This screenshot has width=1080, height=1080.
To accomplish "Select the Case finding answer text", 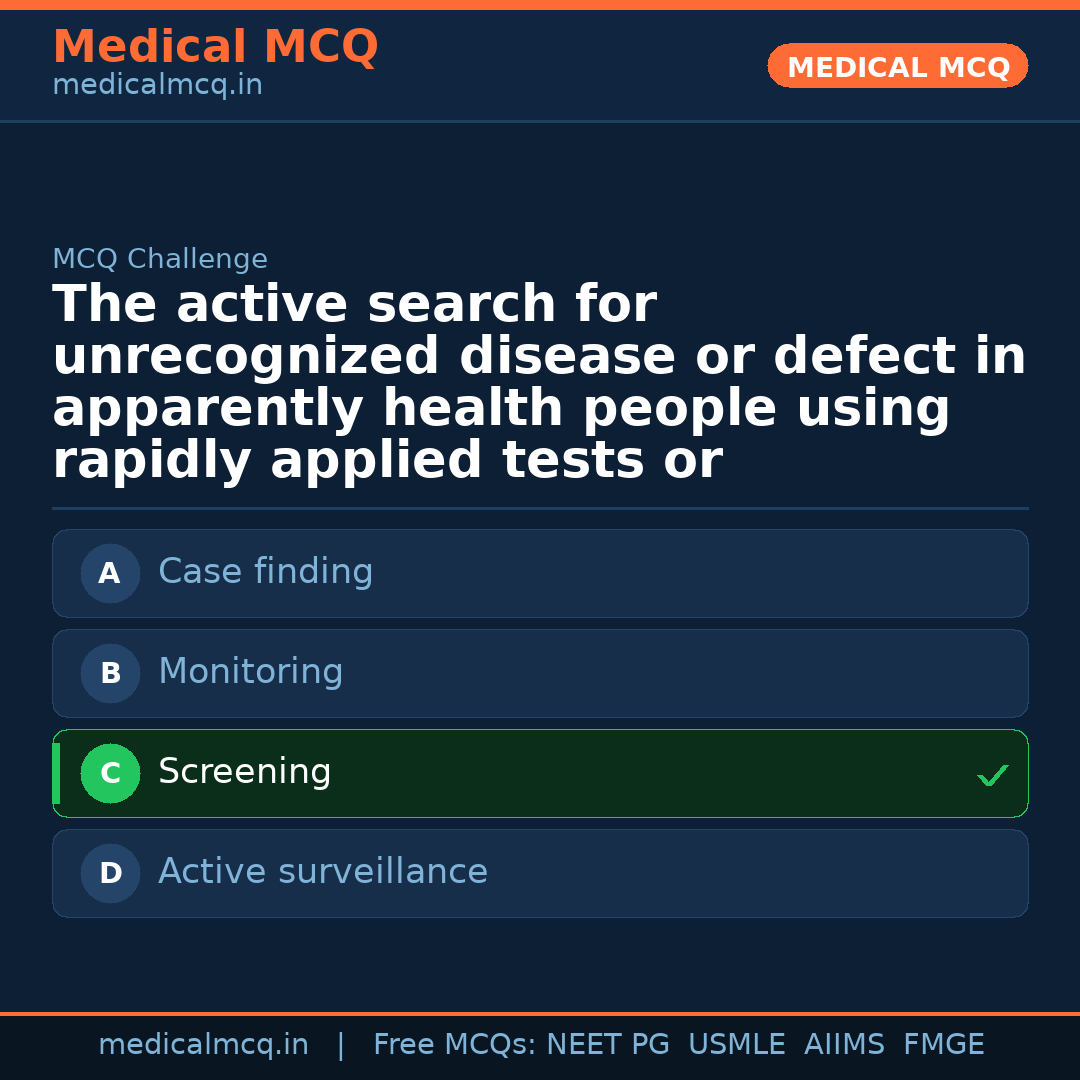I will click(265, 572).
